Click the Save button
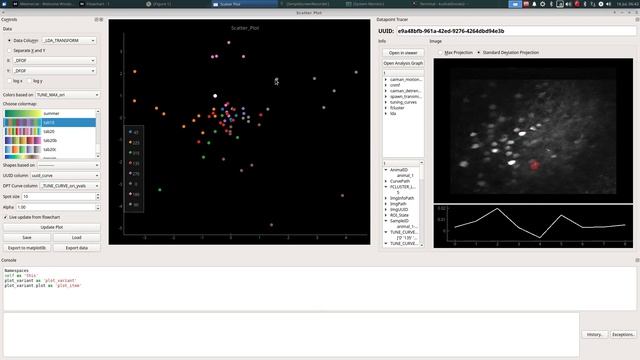This screenshot has height=360, width=640. (27, 238)
